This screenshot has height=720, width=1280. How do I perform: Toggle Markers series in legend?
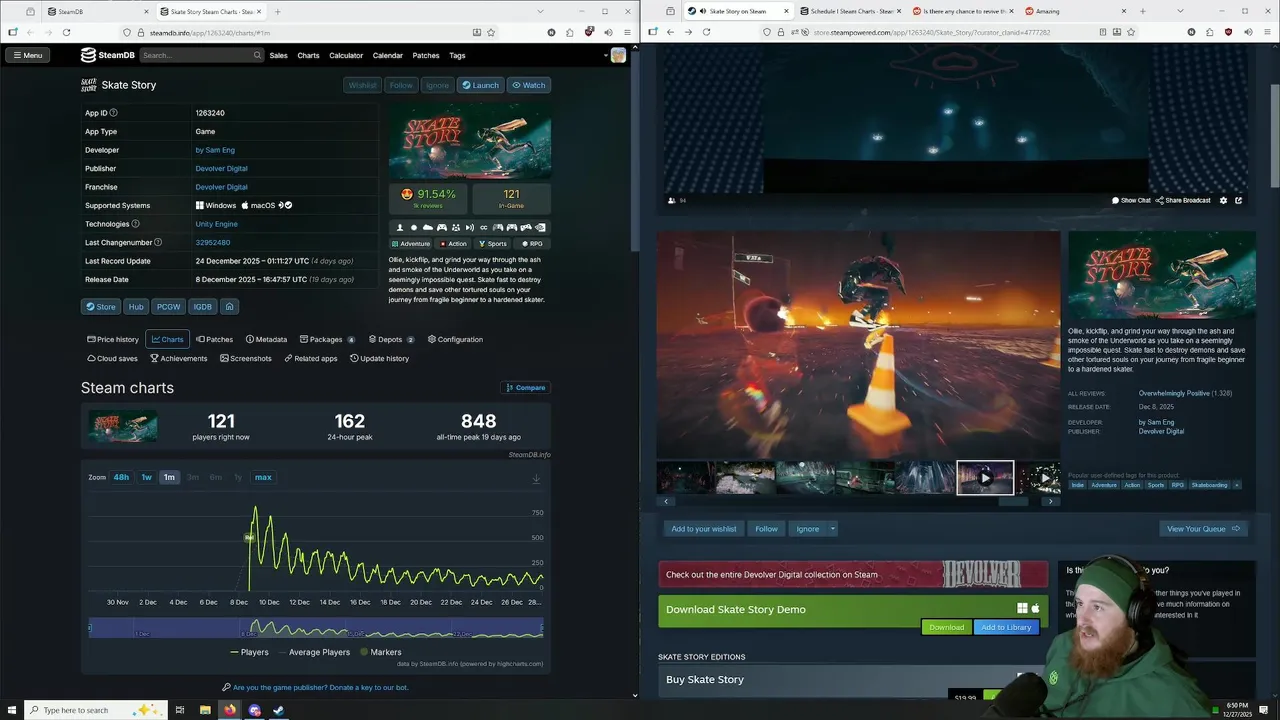pyautogui.click(x=380, y=652)
